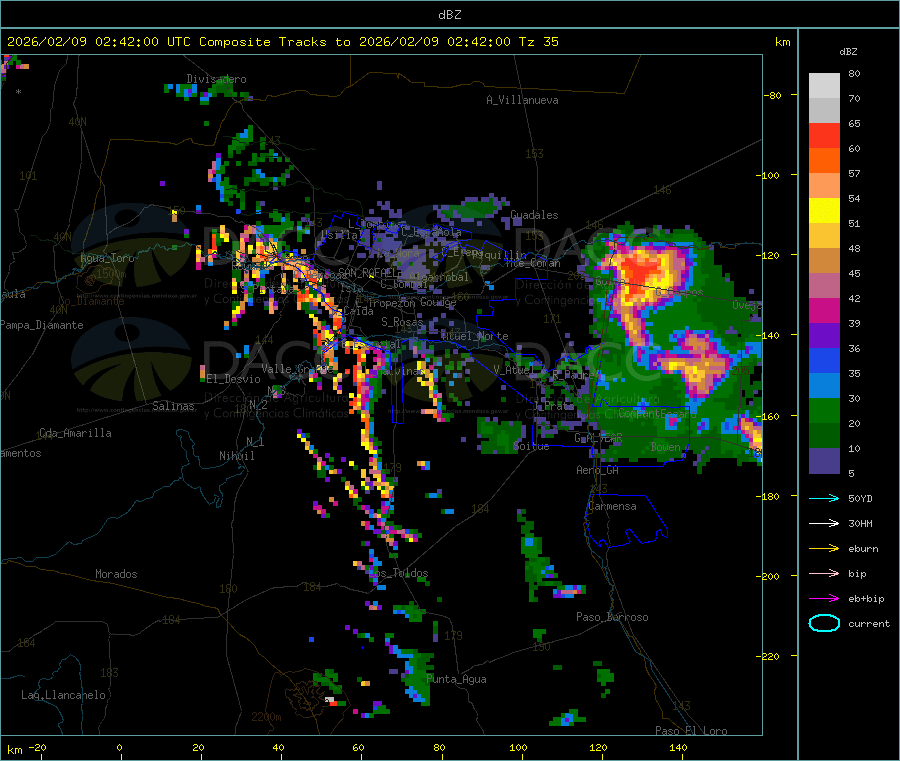
Task: Click the cyan 'current' ellipse legend icon
Action: pyautogui.click(x=824, y=623)
